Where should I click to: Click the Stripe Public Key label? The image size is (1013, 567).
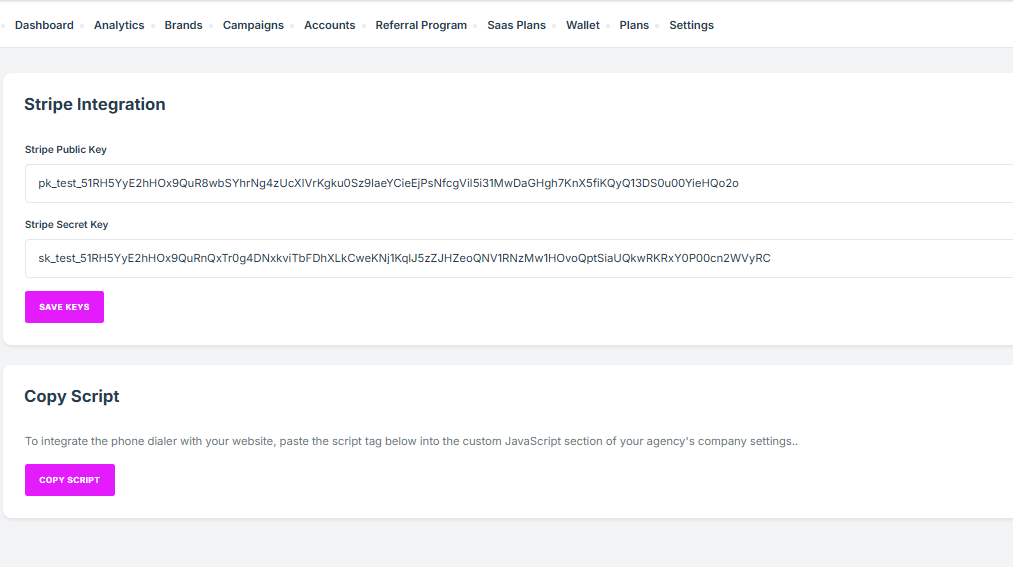66,150
